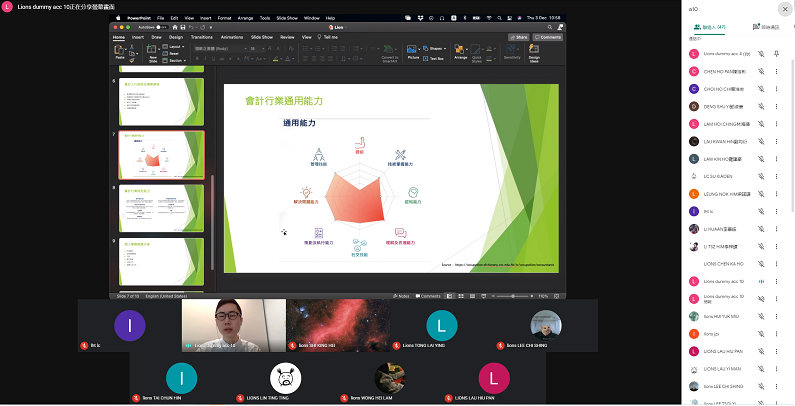Toggle the microphone icon for CHEN HO PAN
Image resolution: width=795 pixels, height=406 pixels.
click(761, 71)
